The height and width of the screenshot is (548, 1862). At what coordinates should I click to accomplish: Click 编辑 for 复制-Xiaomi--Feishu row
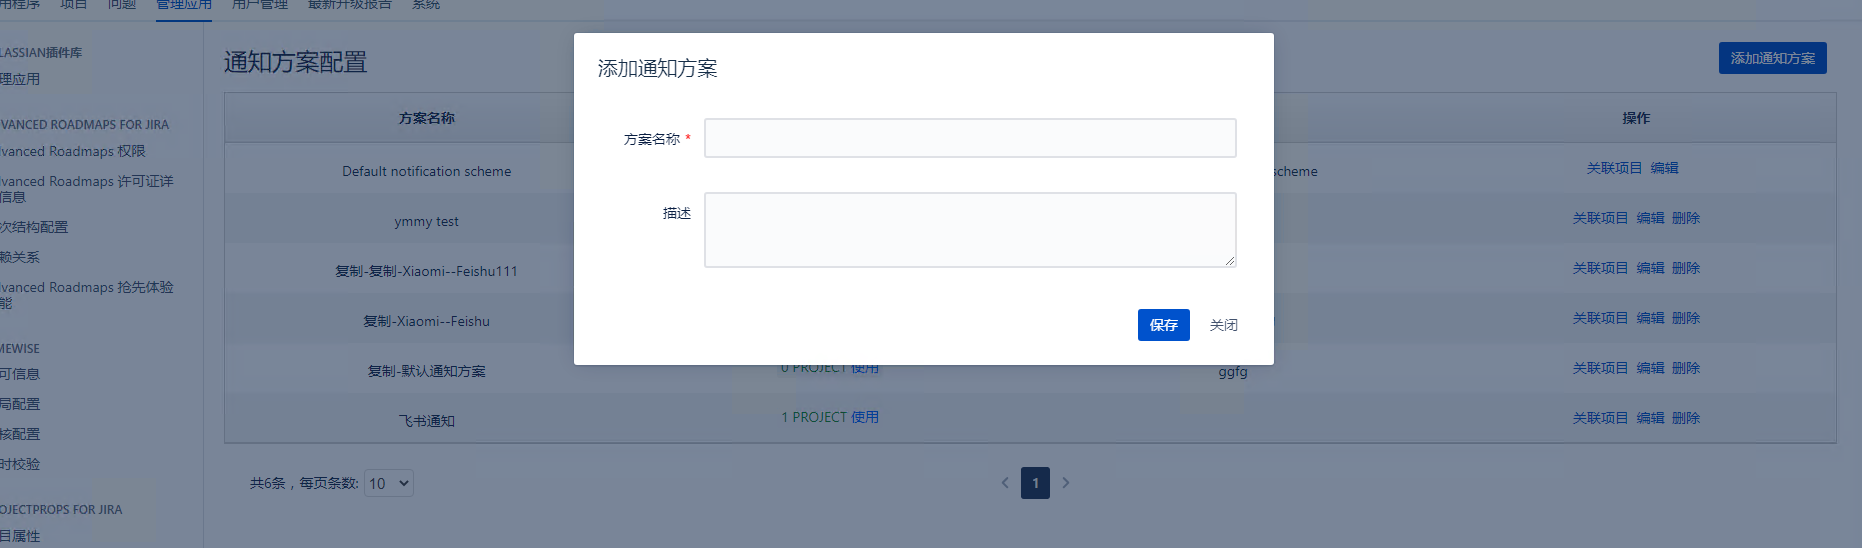click(1650, 318)
